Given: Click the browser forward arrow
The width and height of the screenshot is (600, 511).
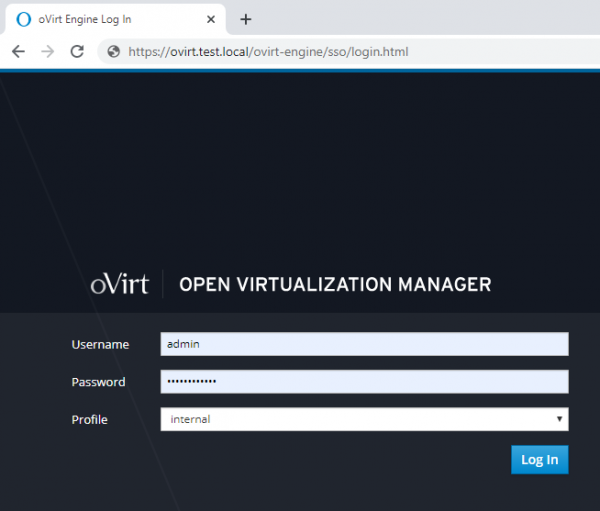Looking at the screenshot, I should click(48, 52).
